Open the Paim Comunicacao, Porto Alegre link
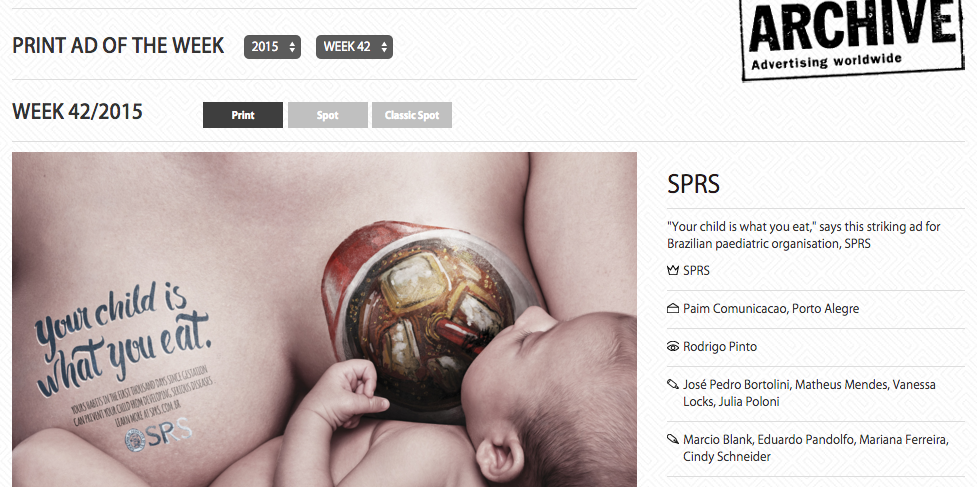The width and height of the screenshot is (977, 487). (x=771, y=309)
